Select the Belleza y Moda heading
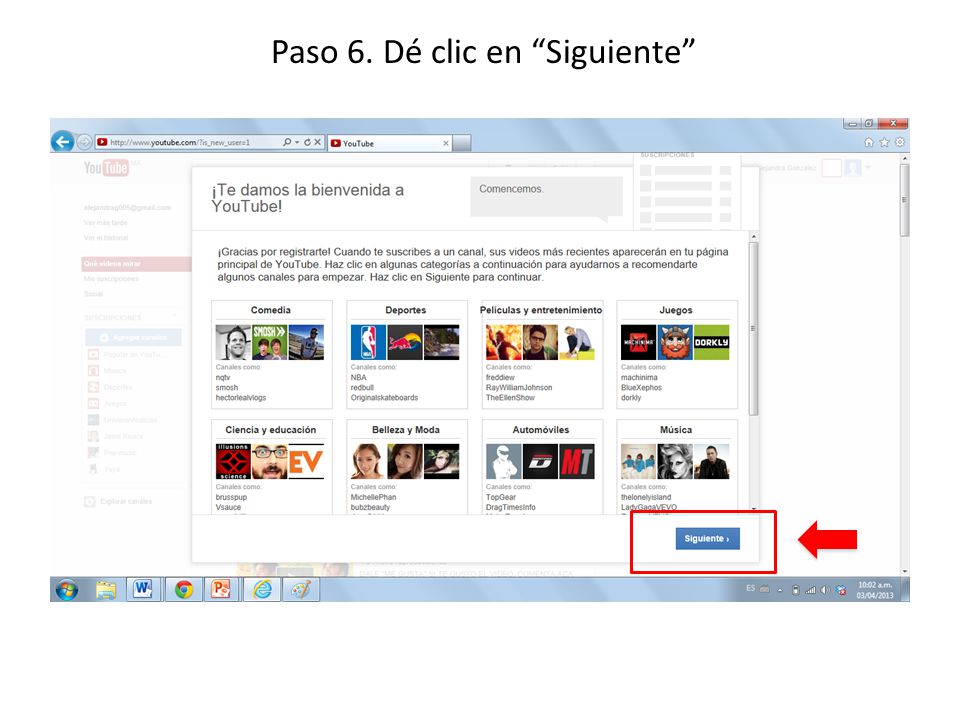This screenshot has height=720, width=960. [x=406, y=430]
